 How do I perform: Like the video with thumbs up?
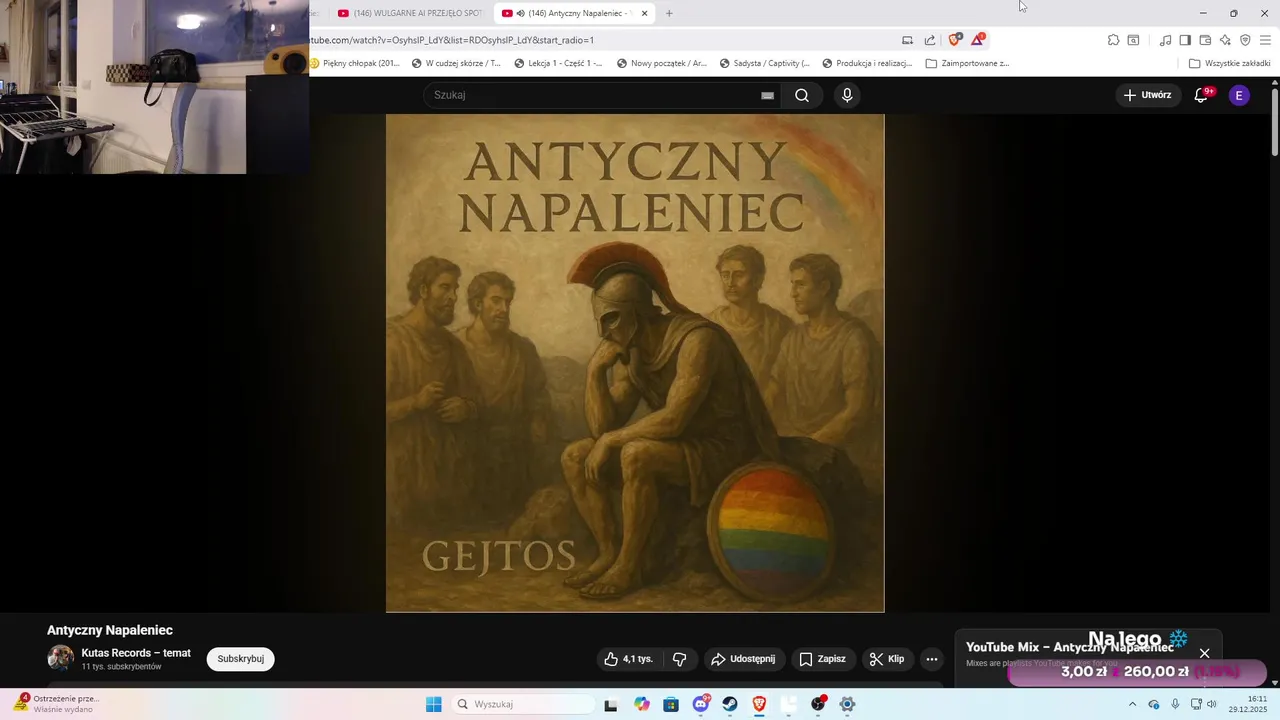(629, 659)
